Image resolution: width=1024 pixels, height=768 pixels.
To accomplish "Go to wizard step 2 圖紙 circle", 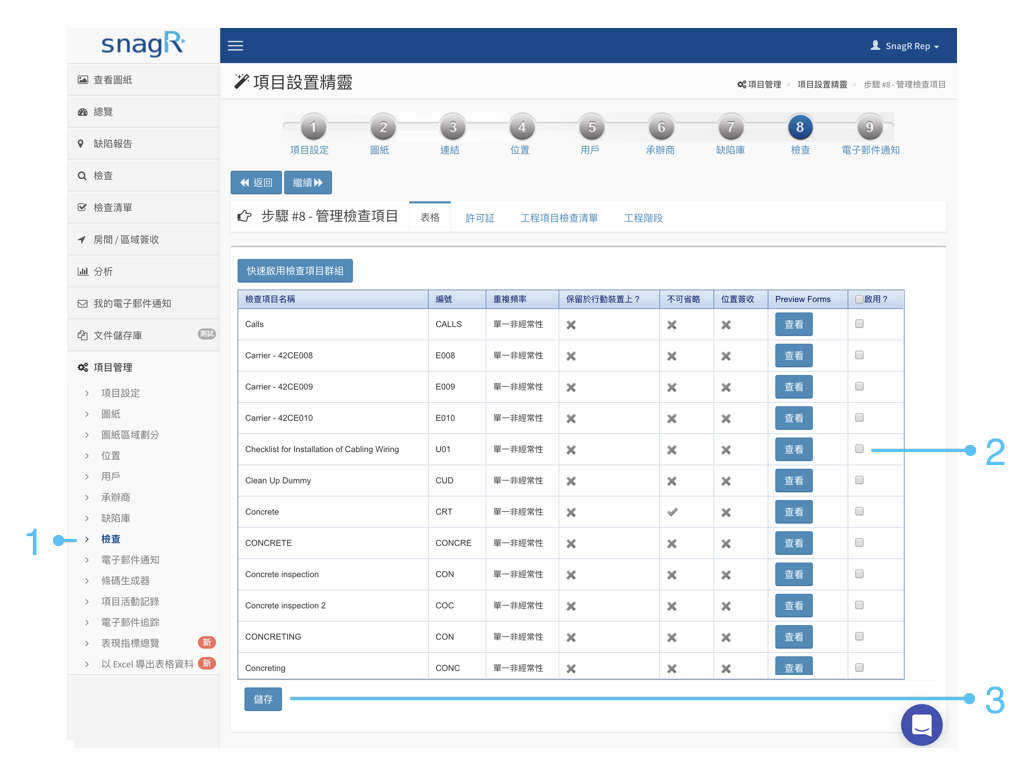I will click(x=383, y=127).
